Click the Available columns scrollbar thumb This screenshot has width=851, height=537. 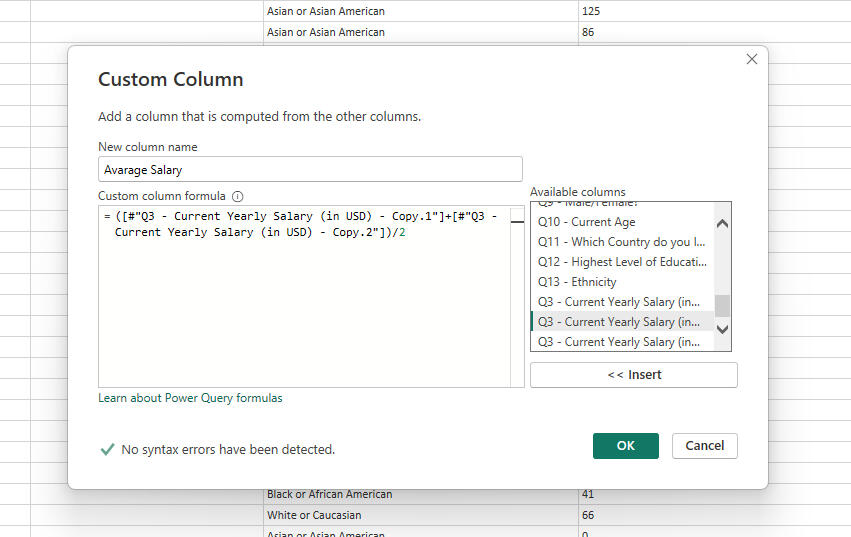[722, 304]
